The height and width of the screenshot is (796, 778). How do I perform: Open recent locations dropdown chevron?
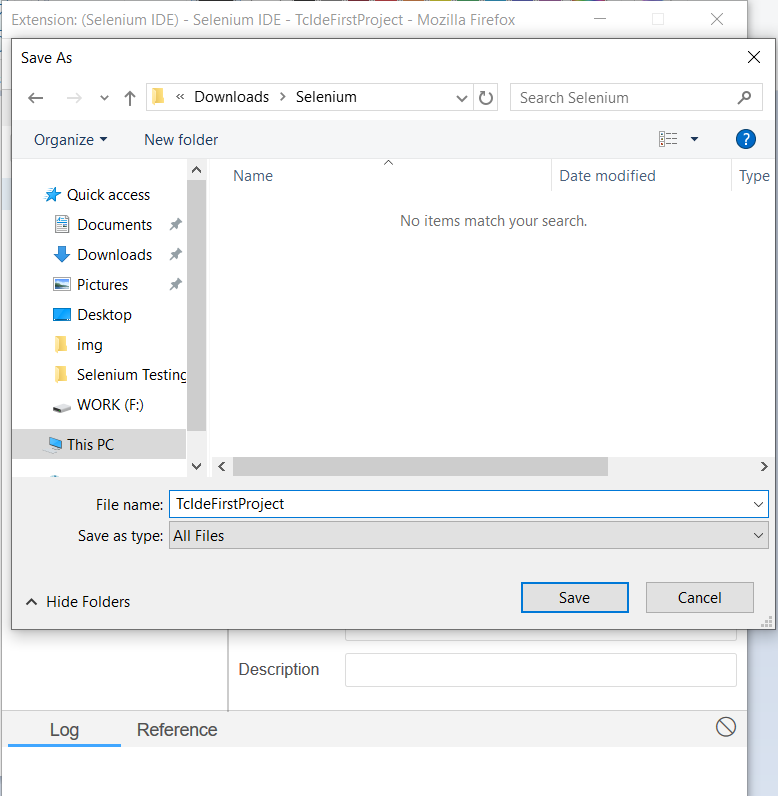coord(104,98)
